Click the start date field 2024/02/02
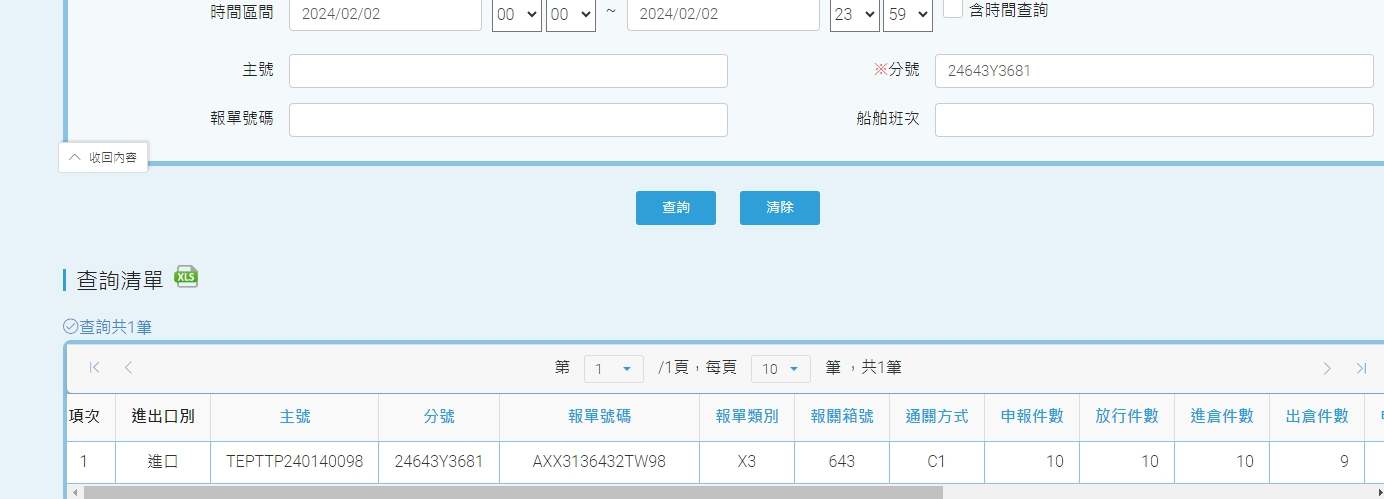1384x499 pixels. point(385,14)
